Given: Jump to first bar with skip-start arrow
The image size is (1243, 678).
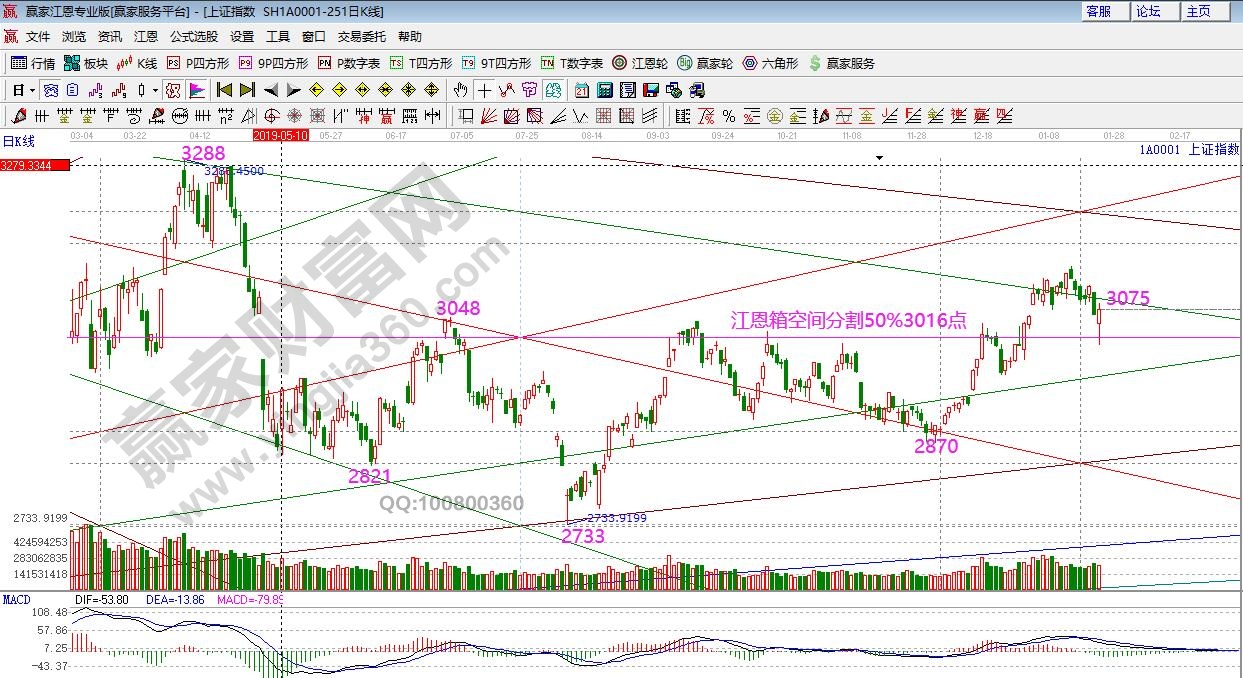Looking at the screenshot, I should [224, 90].
